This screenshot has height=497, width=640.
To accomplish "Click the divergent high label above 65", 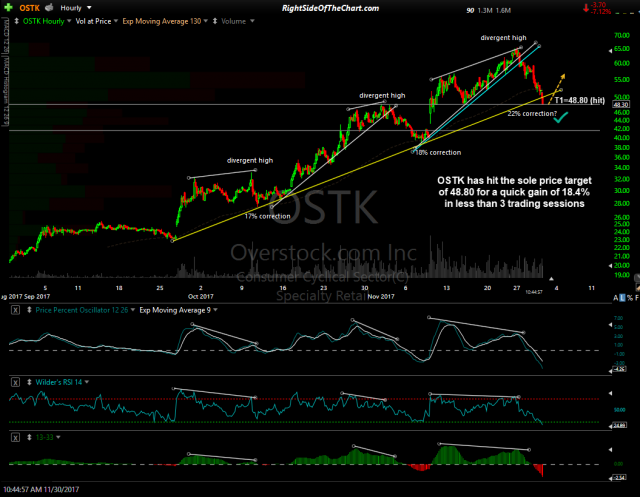I will (x=503, y=38).
